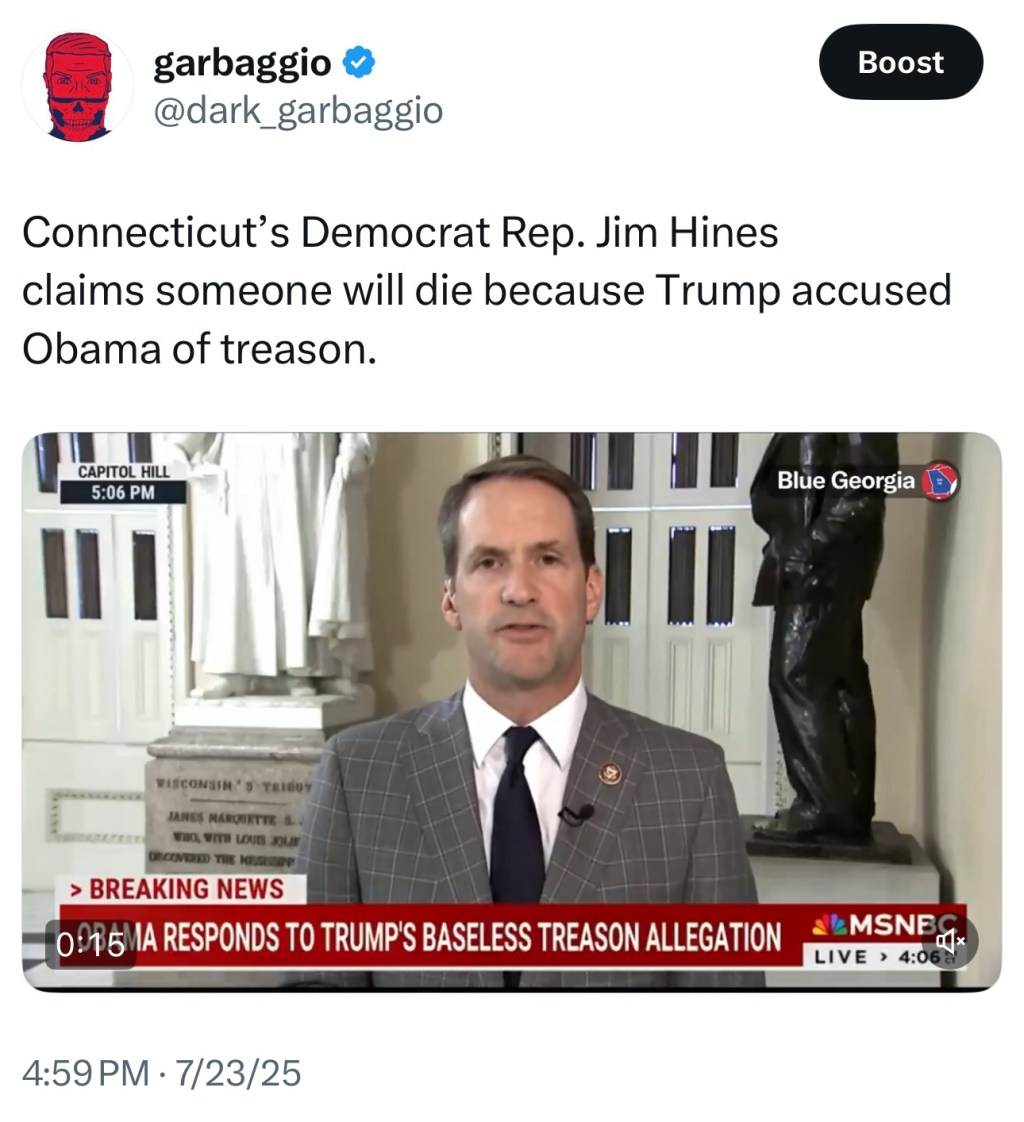Click the 7/23/25 post date

tap(238, 1073)
